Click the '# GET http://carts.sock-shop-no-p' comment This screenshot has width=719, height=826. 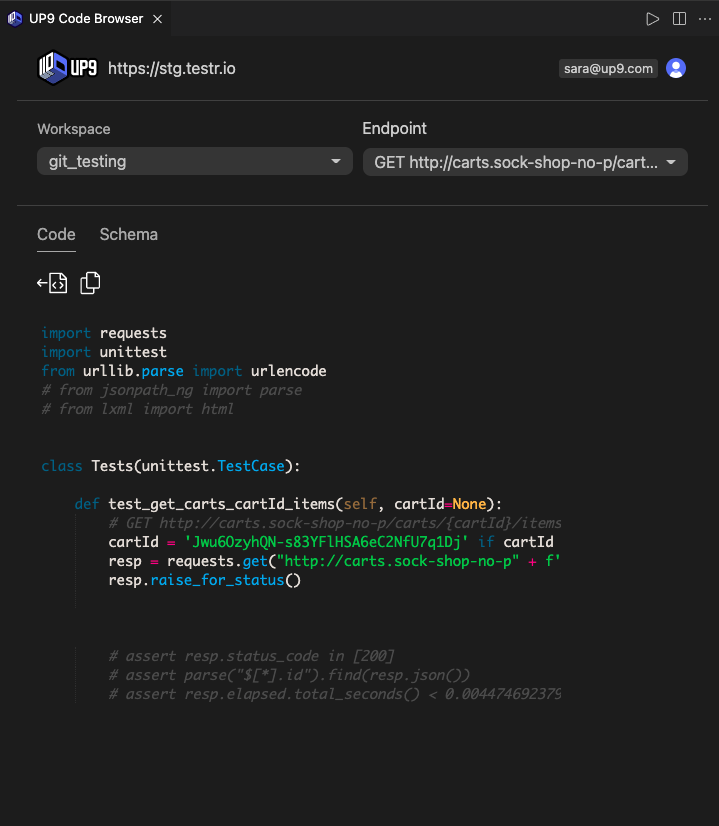pyautogui.click(x=334, y=523)
